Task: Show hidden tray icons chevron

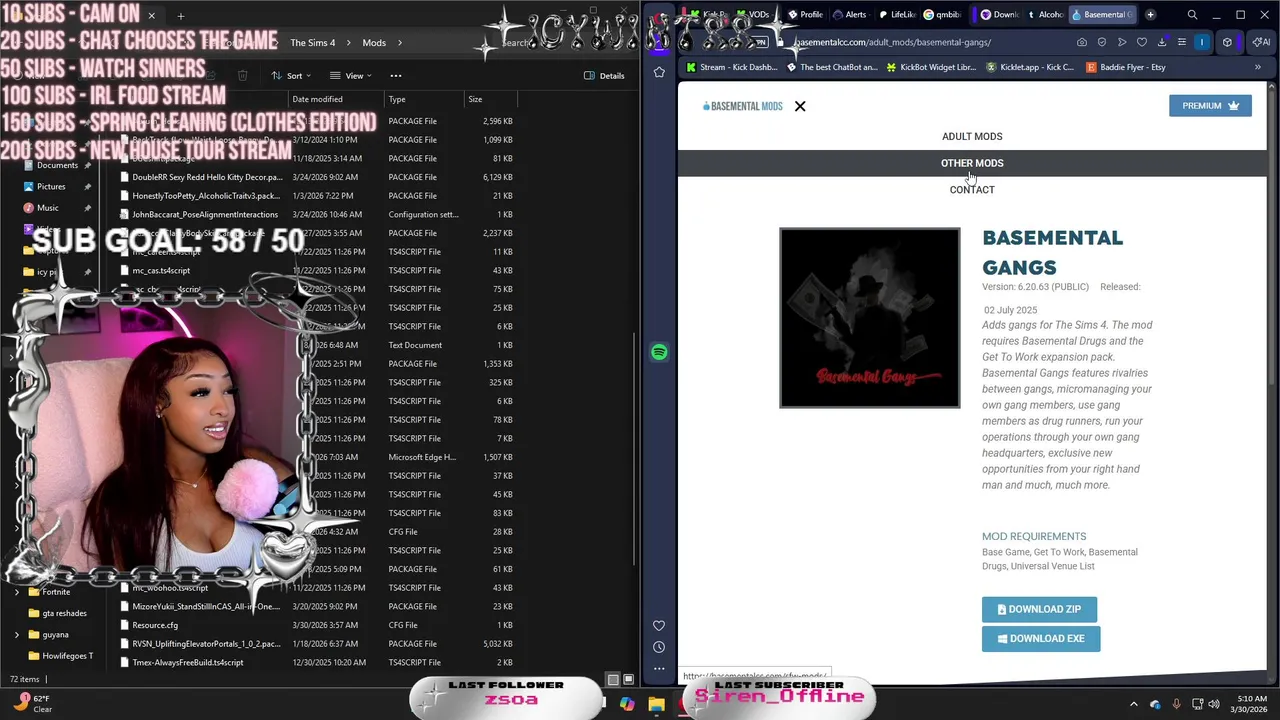Action: coord(1133,704)
